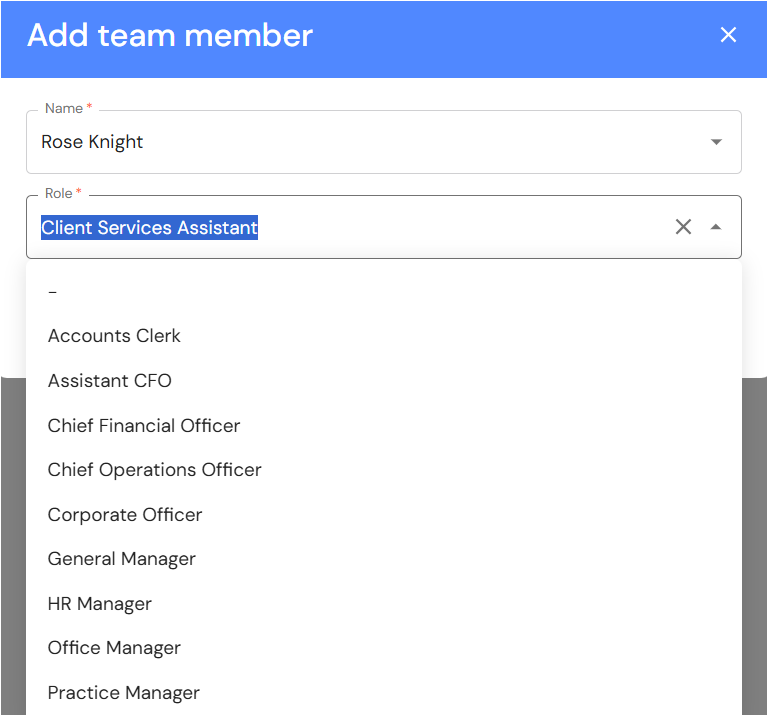
Task: Pick General Manager role option
Action: tap(122, 559)
